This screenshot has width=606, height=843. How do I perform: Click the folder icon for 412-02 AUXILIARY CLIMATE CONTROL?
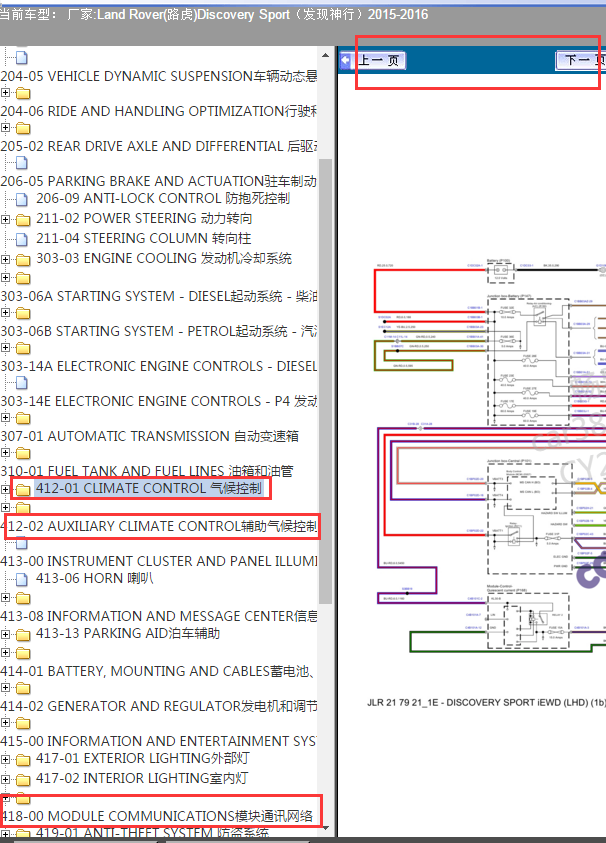[23, 508]
